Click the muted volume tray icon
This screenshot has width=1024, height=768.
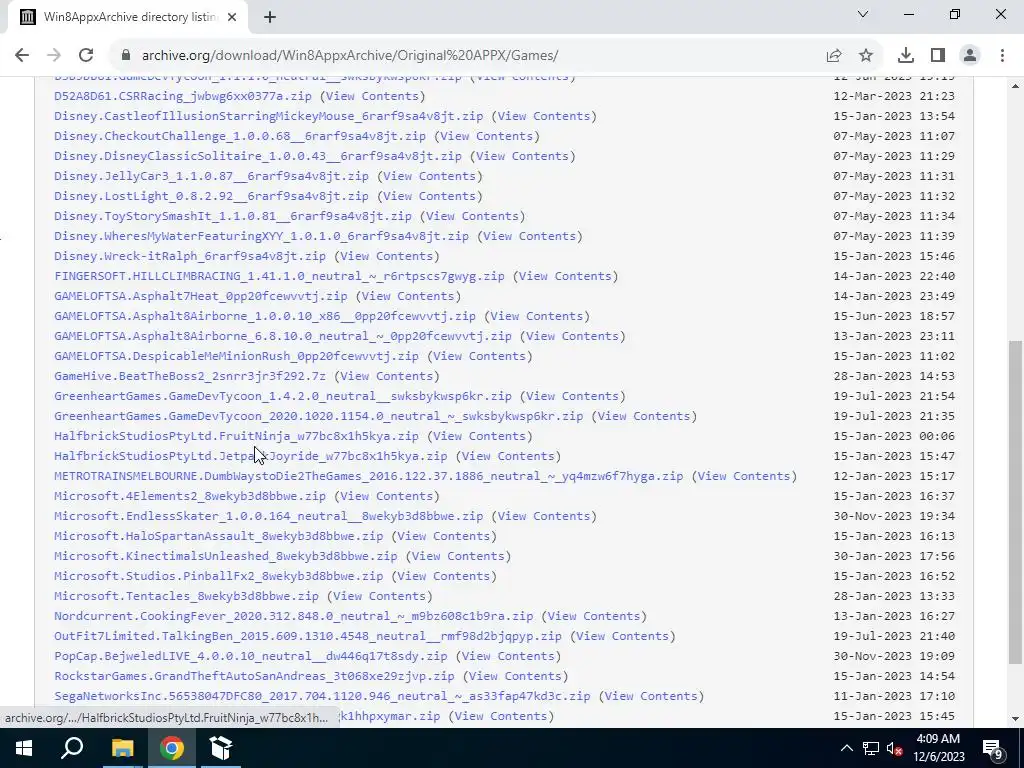[895, 748]
